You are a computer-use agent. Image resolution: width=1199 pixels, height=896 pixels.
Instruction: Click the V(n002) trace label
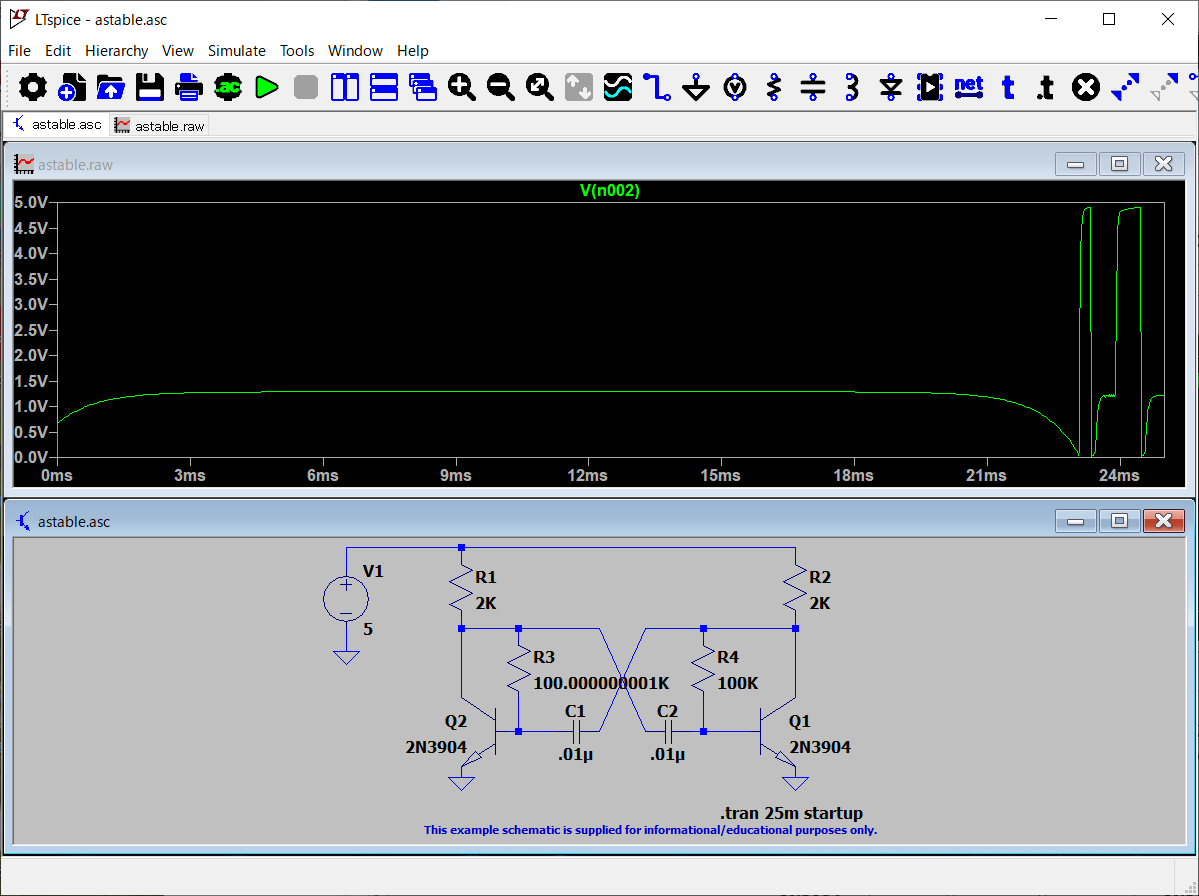[x=609, y=191]
